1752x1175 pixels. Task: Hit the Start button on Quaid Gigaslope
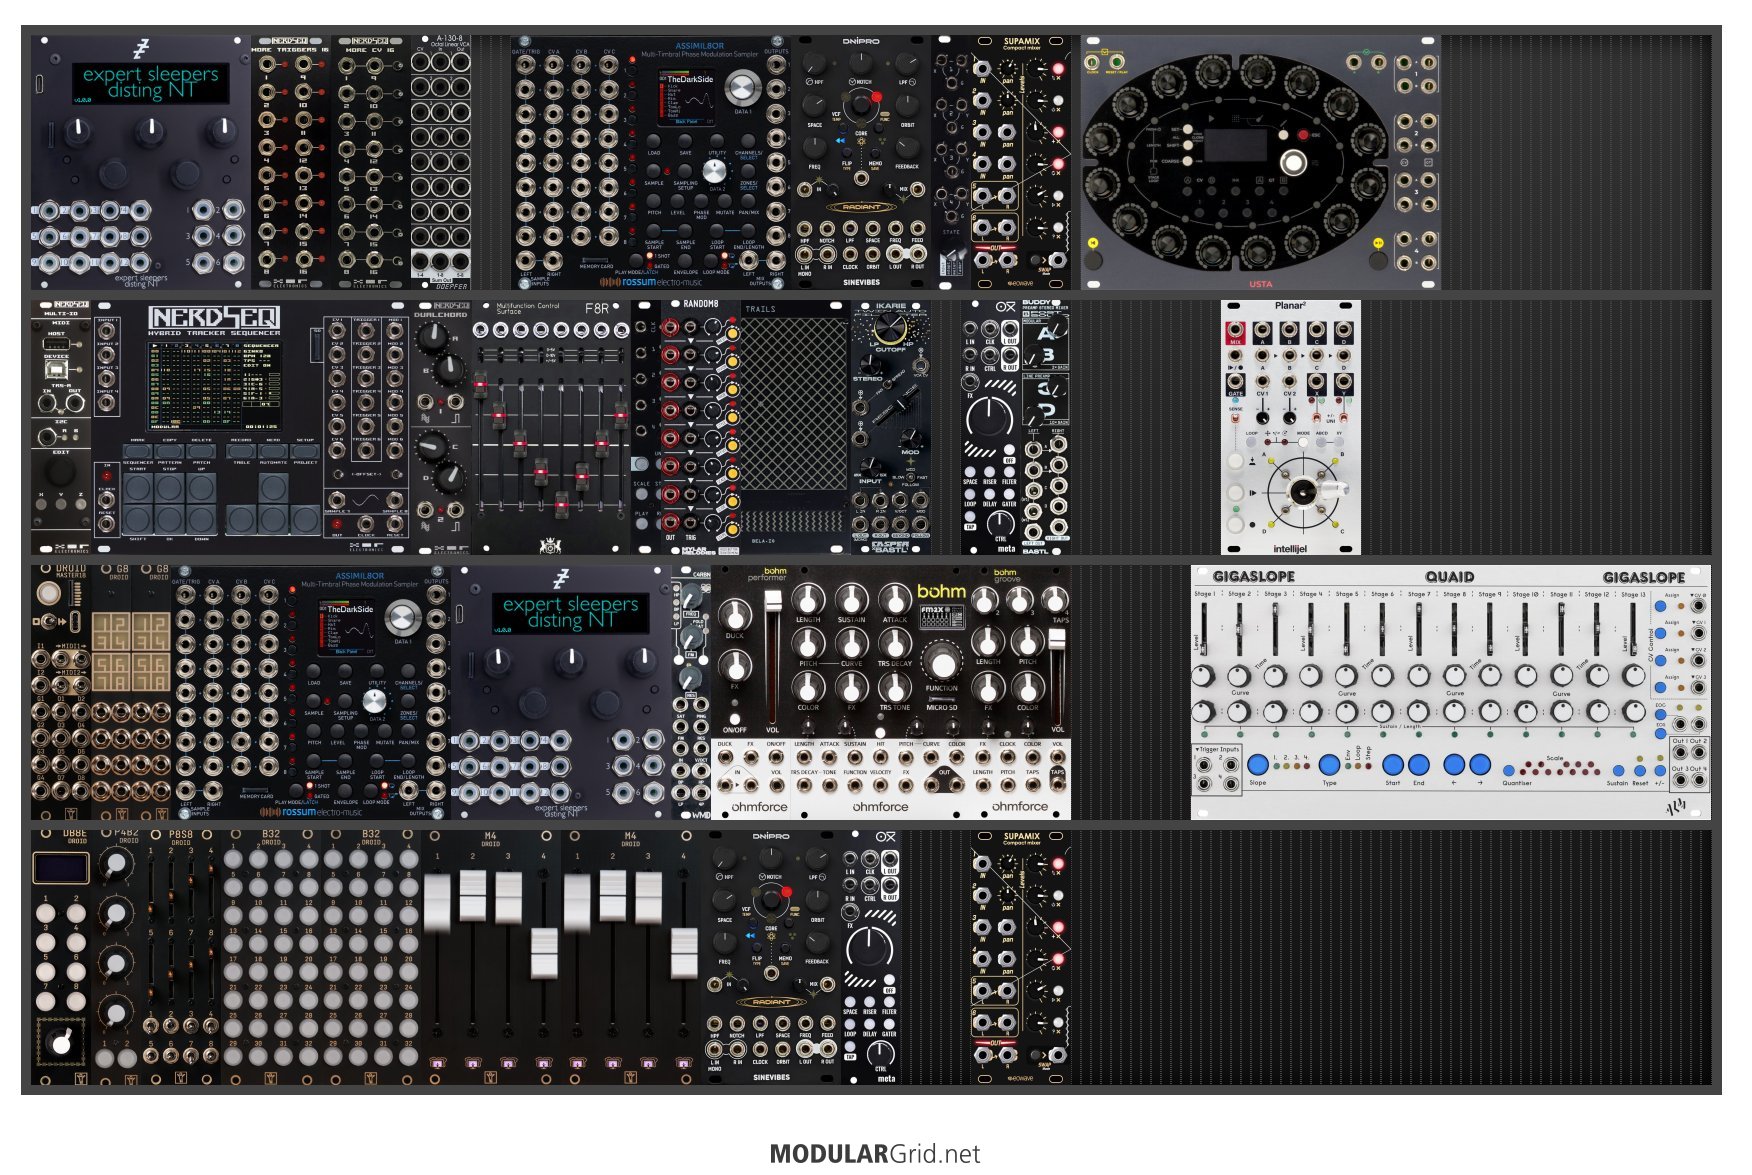(1392, 765)
